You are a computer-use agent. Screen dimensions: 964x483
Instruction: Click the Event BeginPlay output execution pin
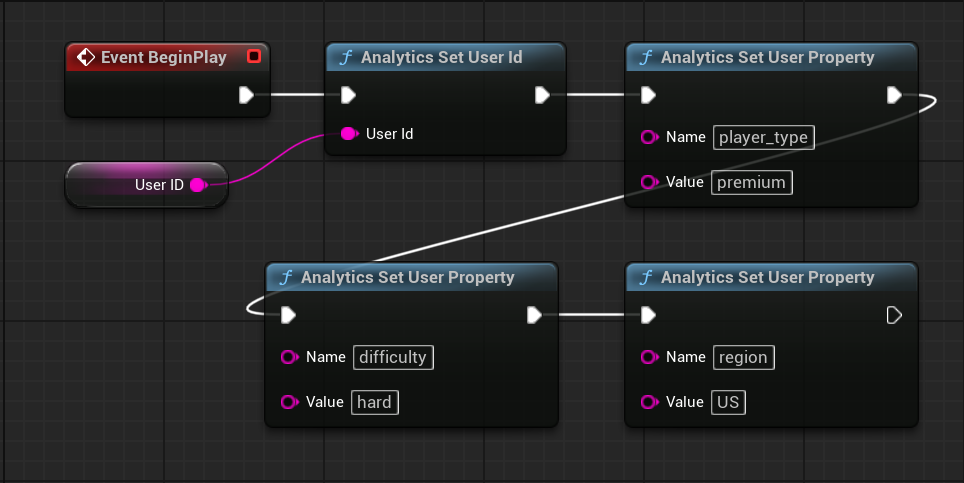coord(246,95)
